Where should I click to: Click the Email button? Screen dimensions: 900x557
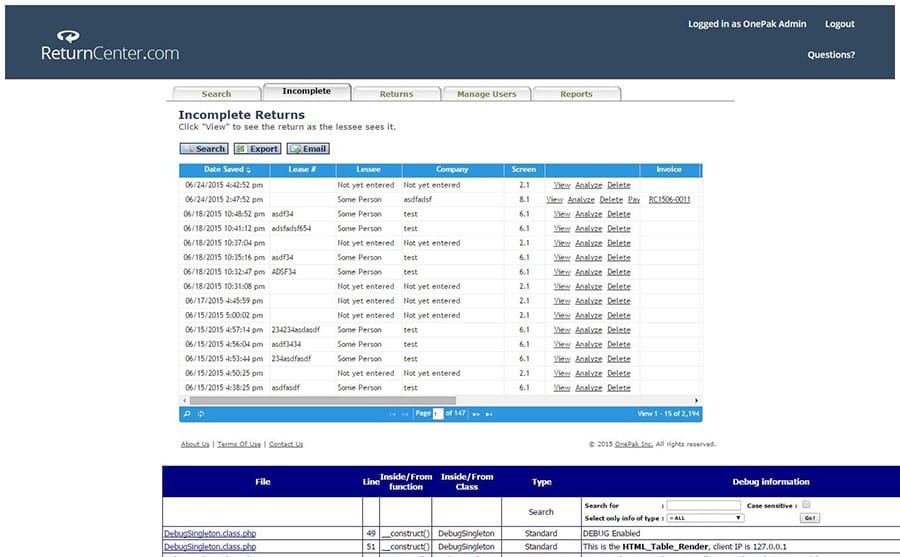[x=308, y=149]
